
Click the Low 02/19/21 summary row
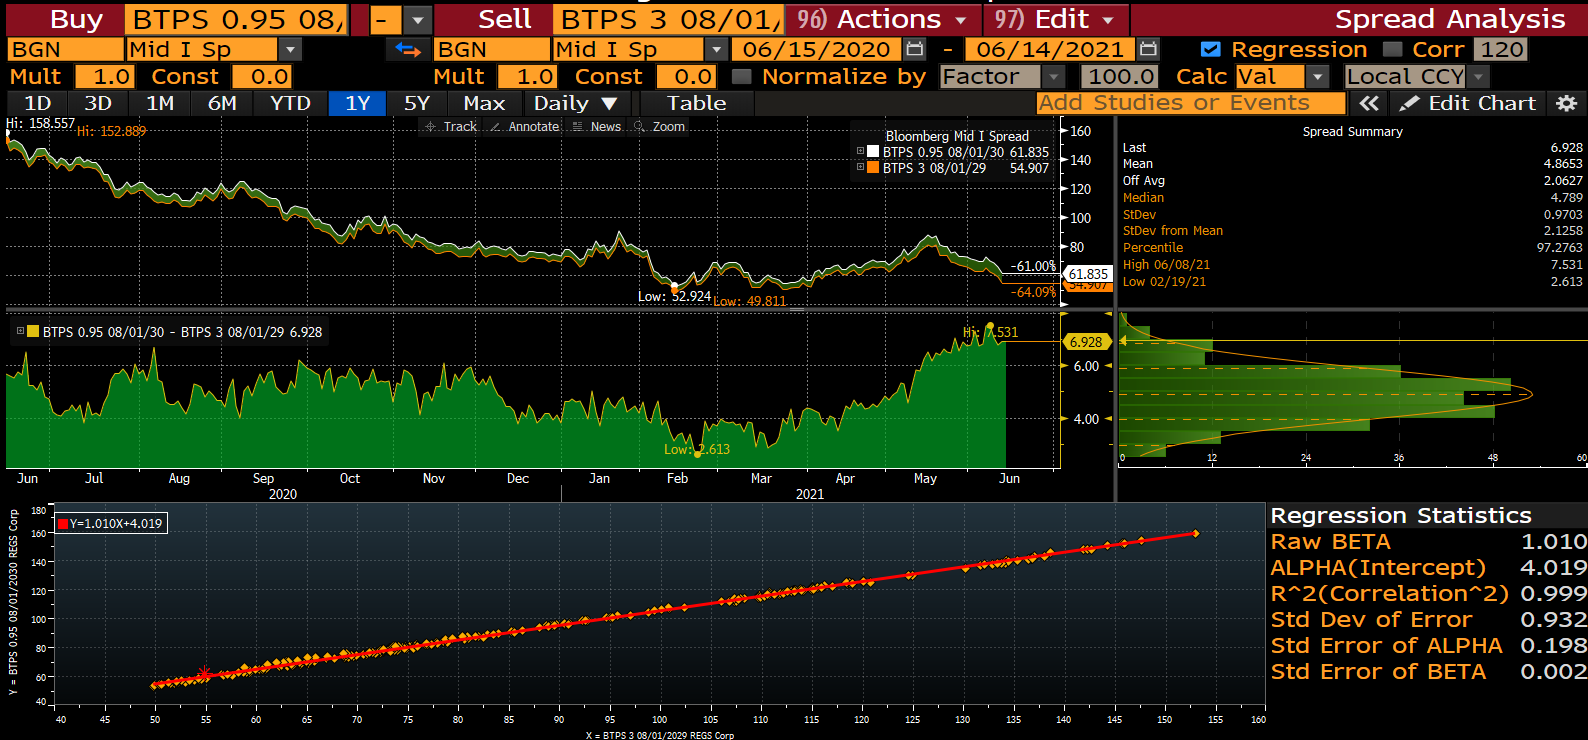click(1353, 281)
